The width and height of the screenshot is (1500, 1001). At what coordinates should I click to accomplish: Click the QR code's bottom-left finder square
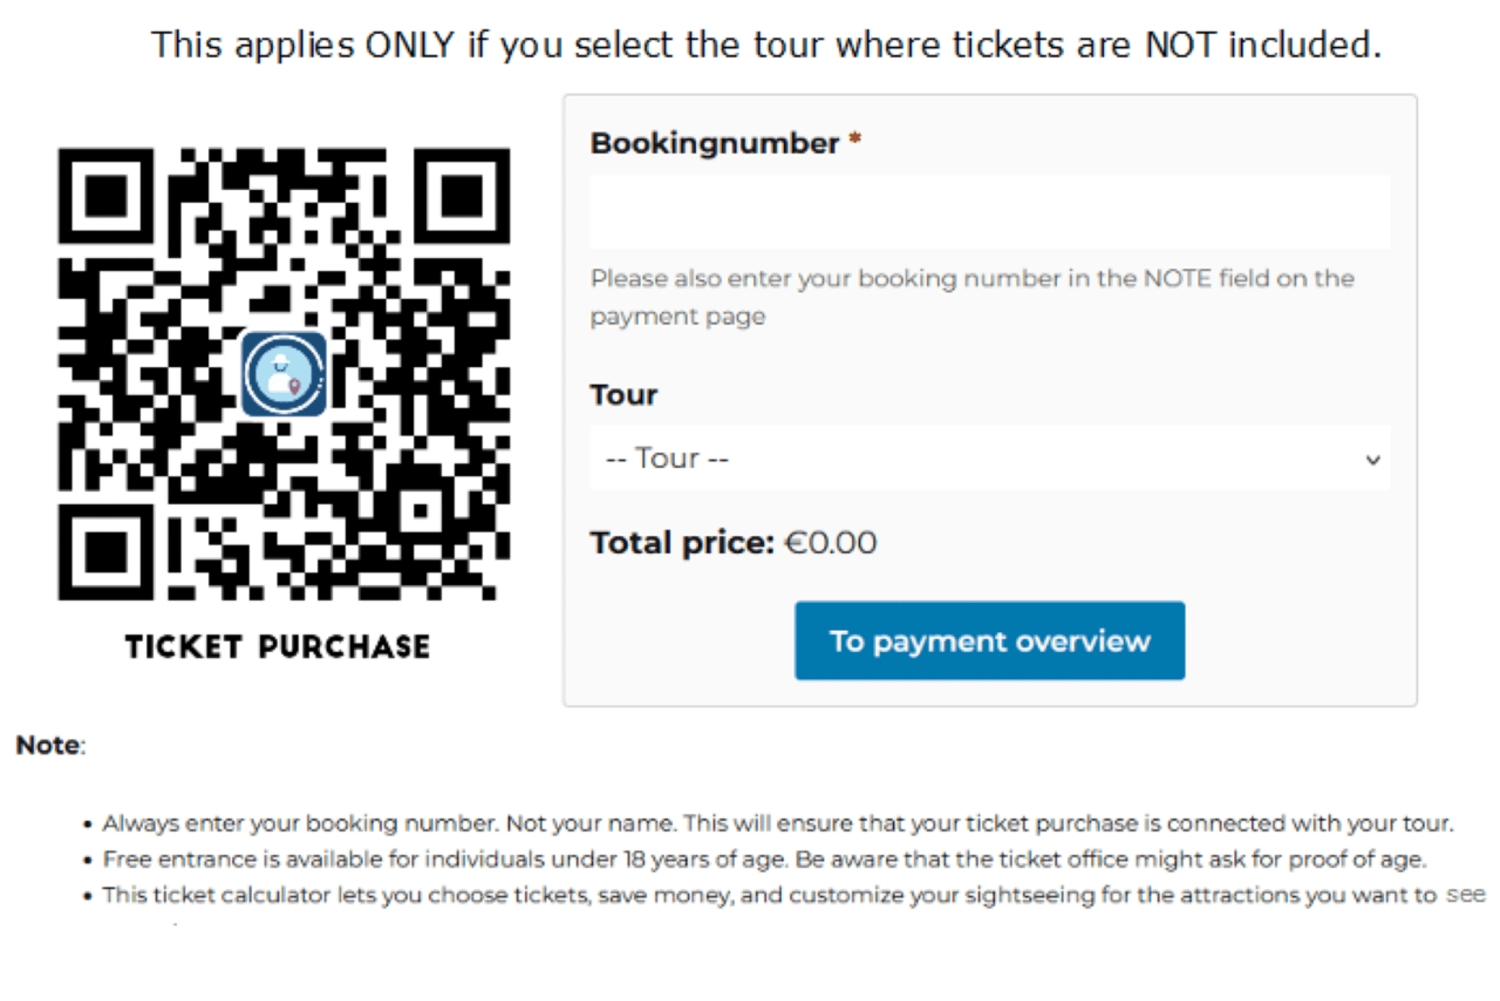coord(106,552)
